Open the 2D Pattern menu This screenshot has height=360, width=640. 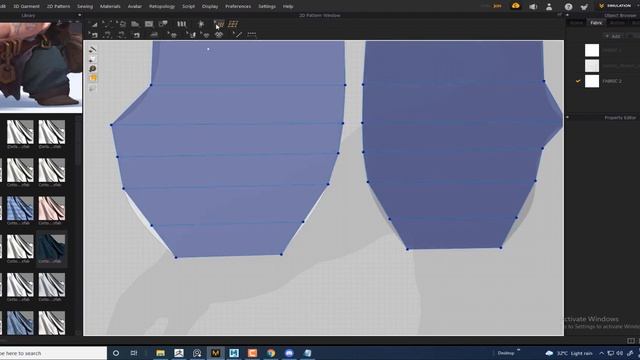point(58,6)
